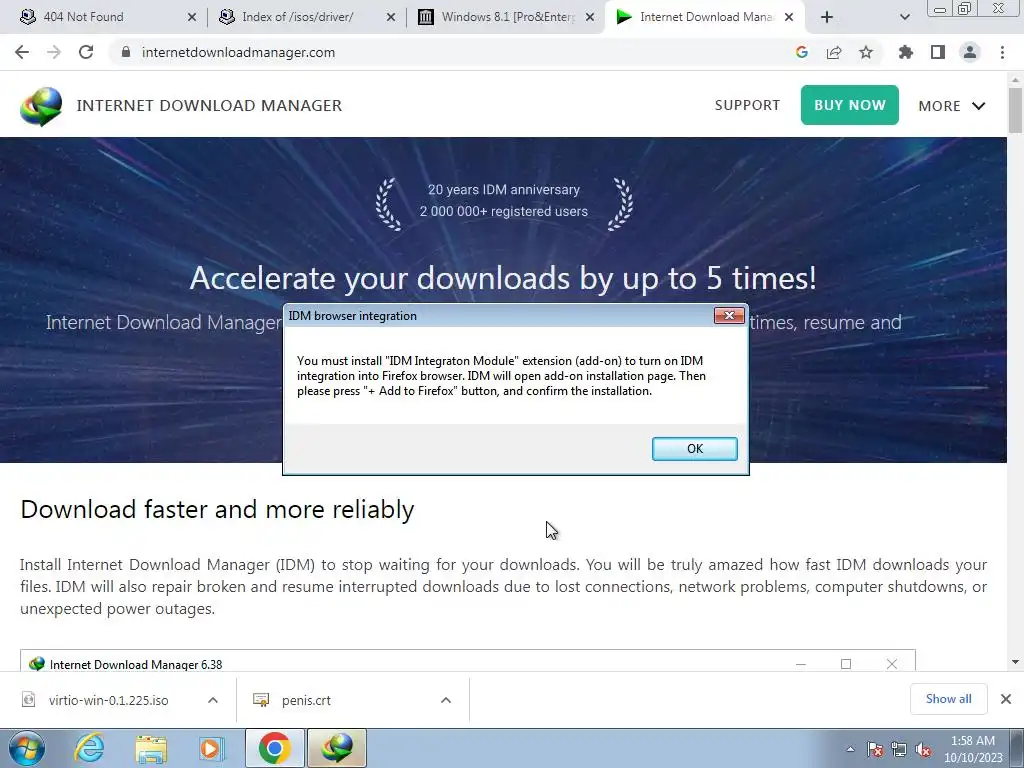Click OK in IDM browser integration dialog
Viewport: 1024px width, 768px height.
coord(694,449)
